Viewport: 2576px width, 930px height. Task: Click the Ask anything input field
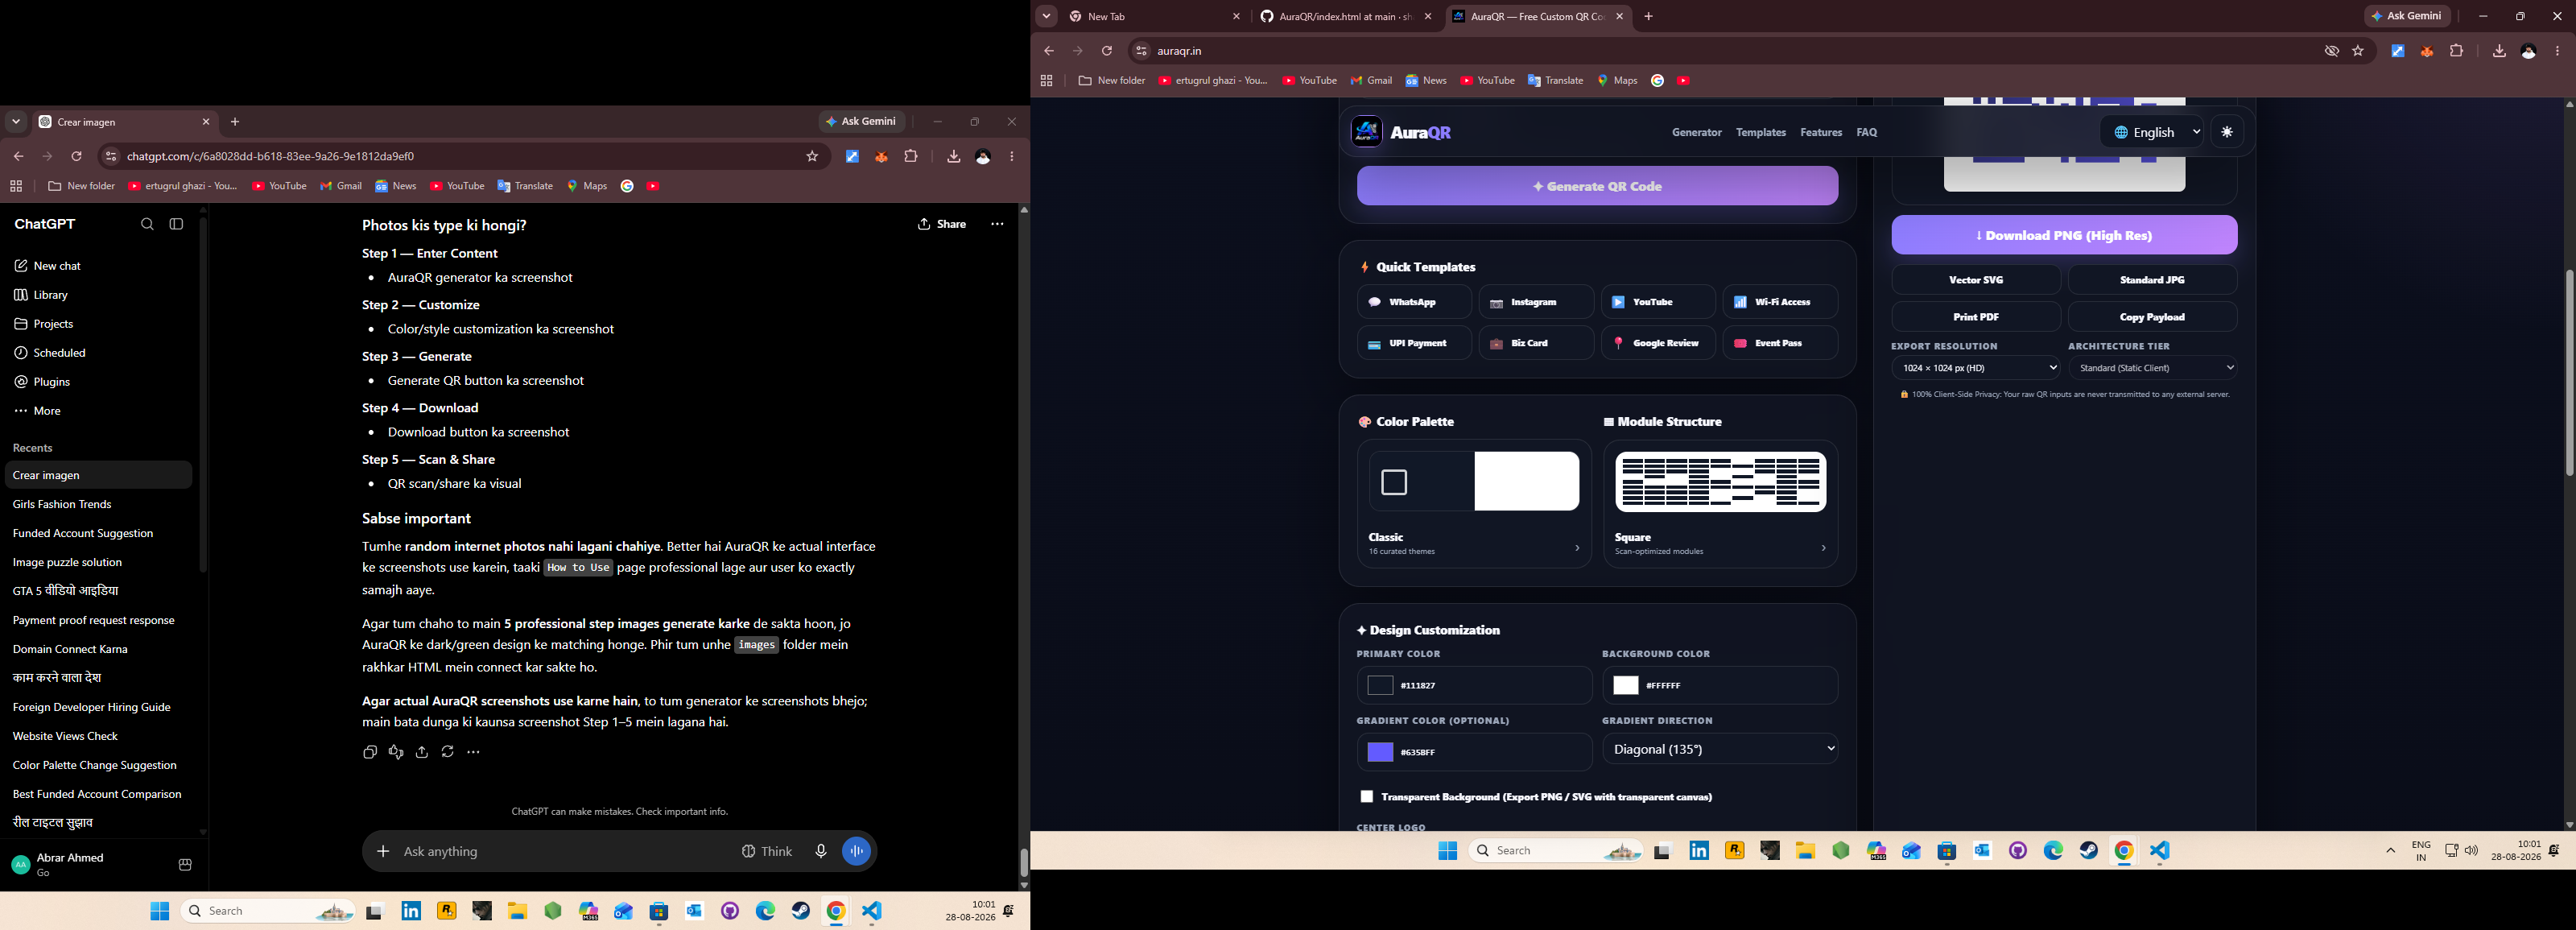[565, 851]
